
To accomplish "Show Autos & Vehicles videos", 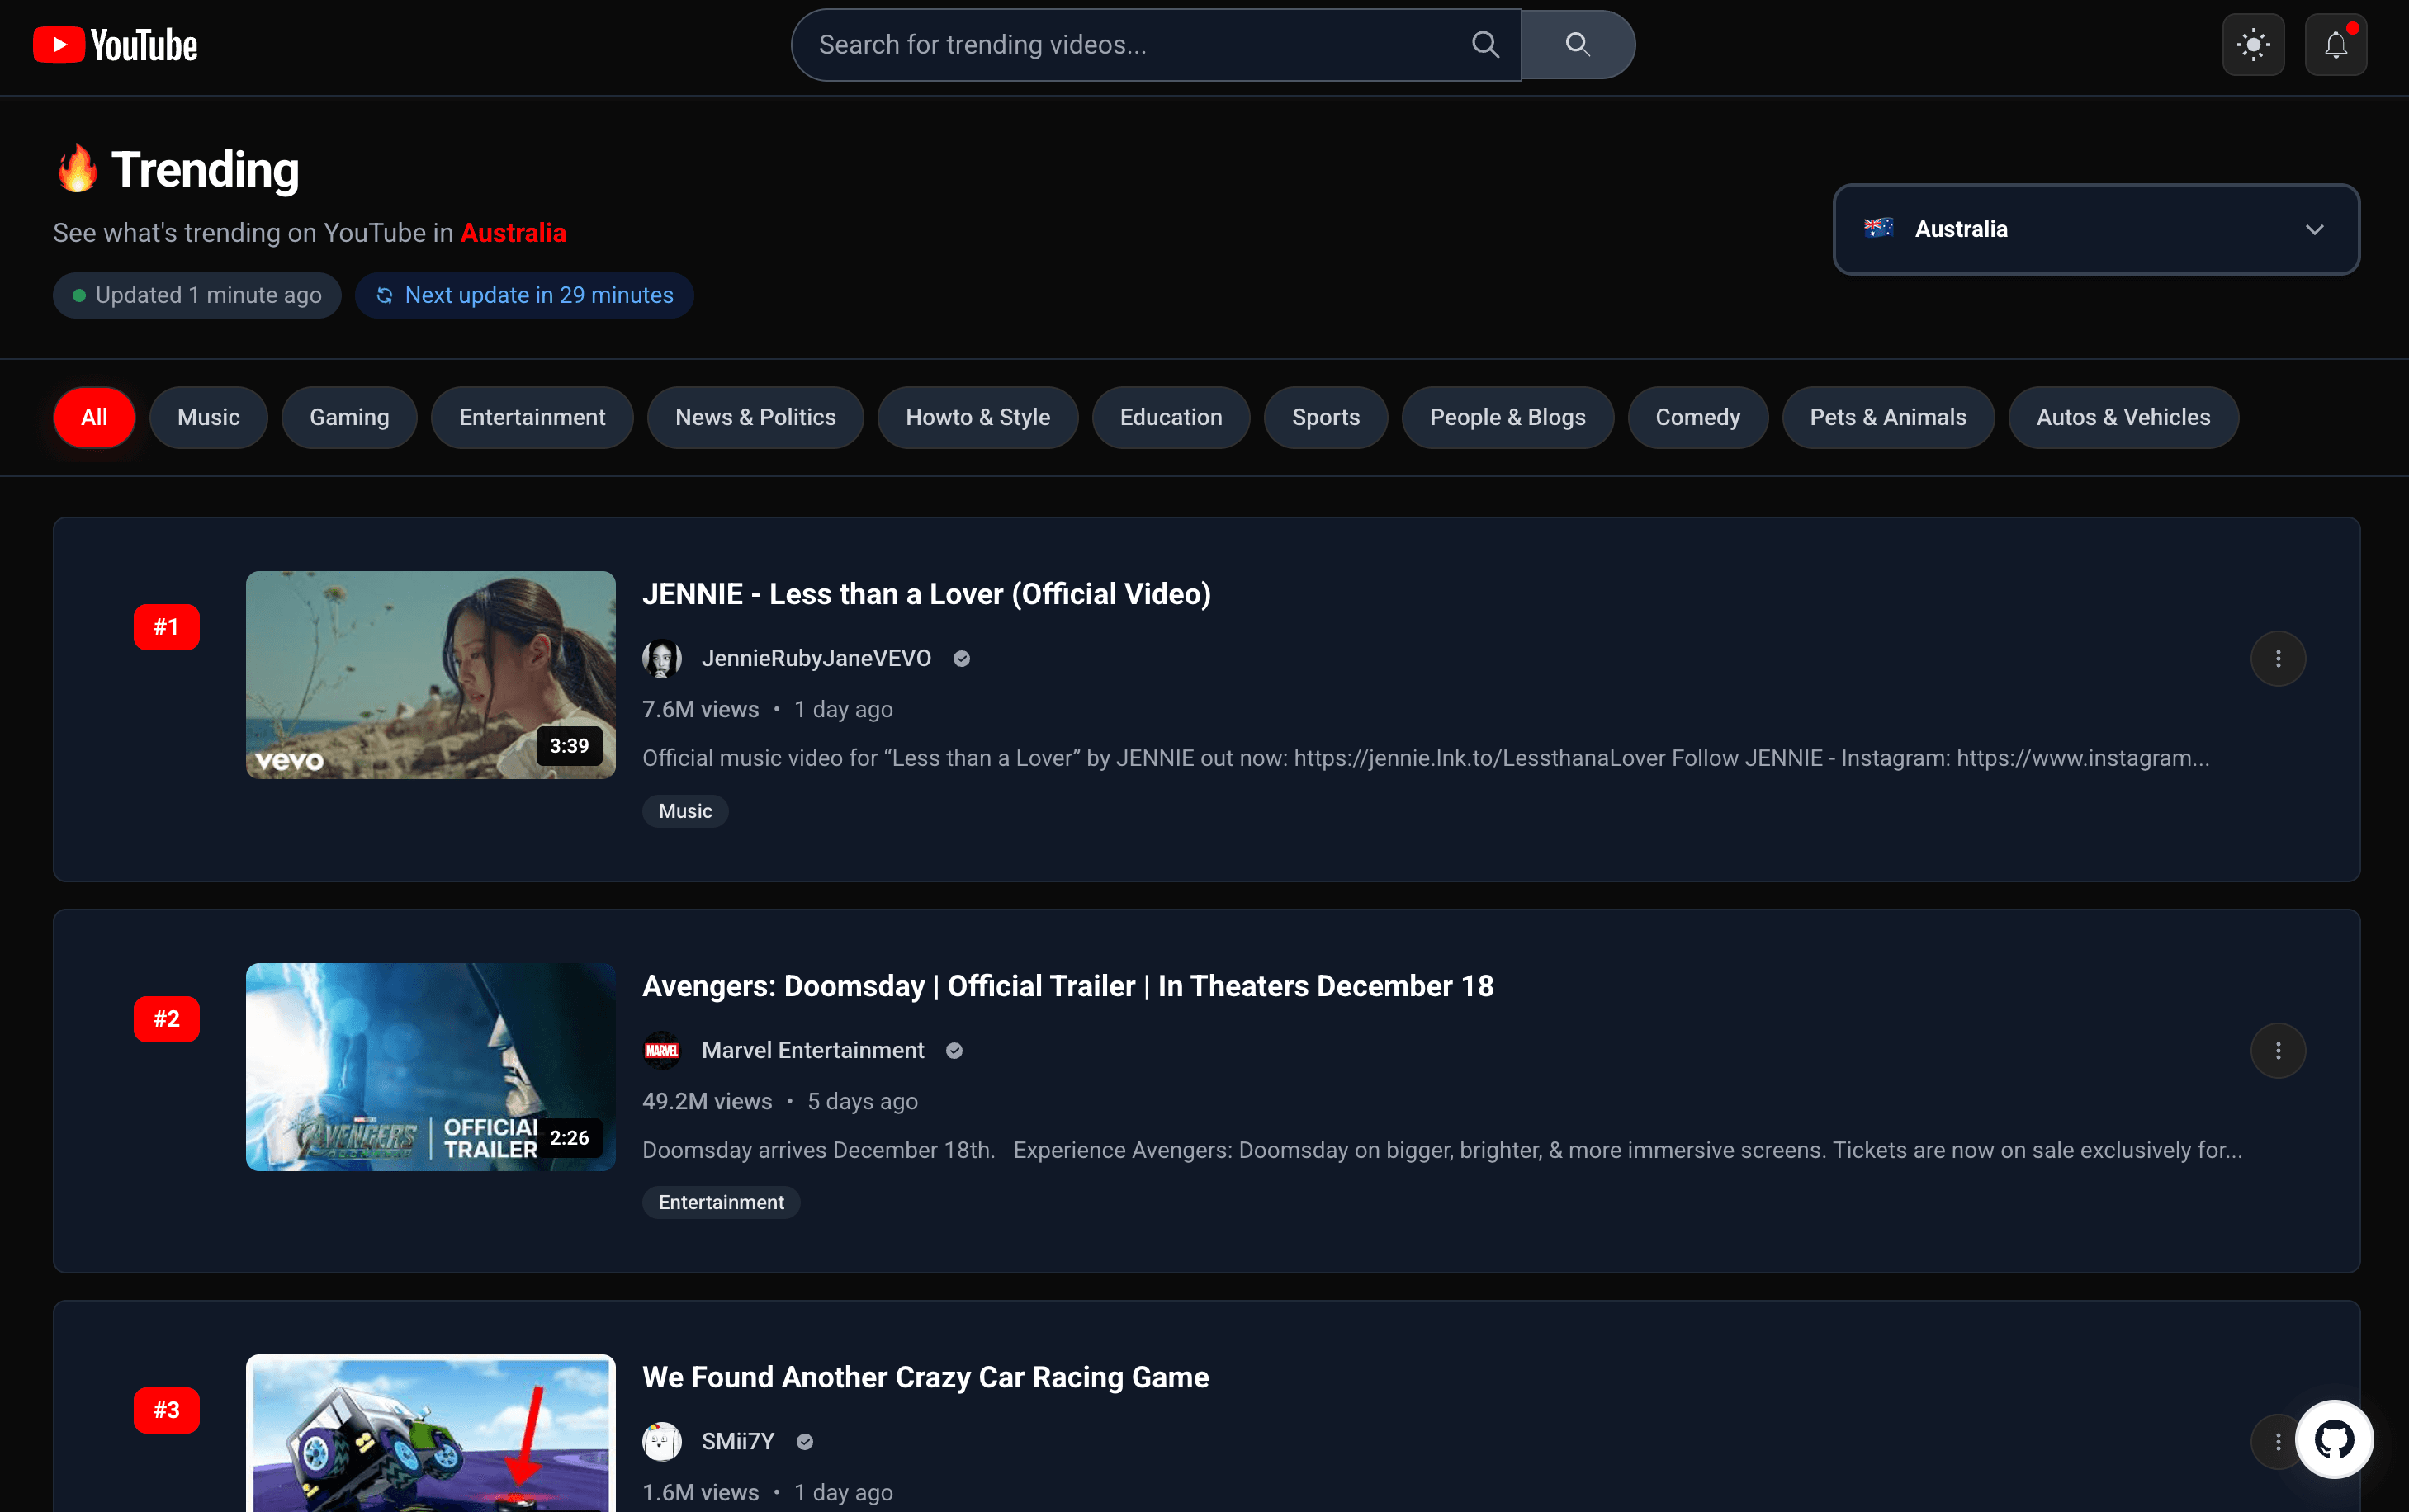I will coord(2123,417).
